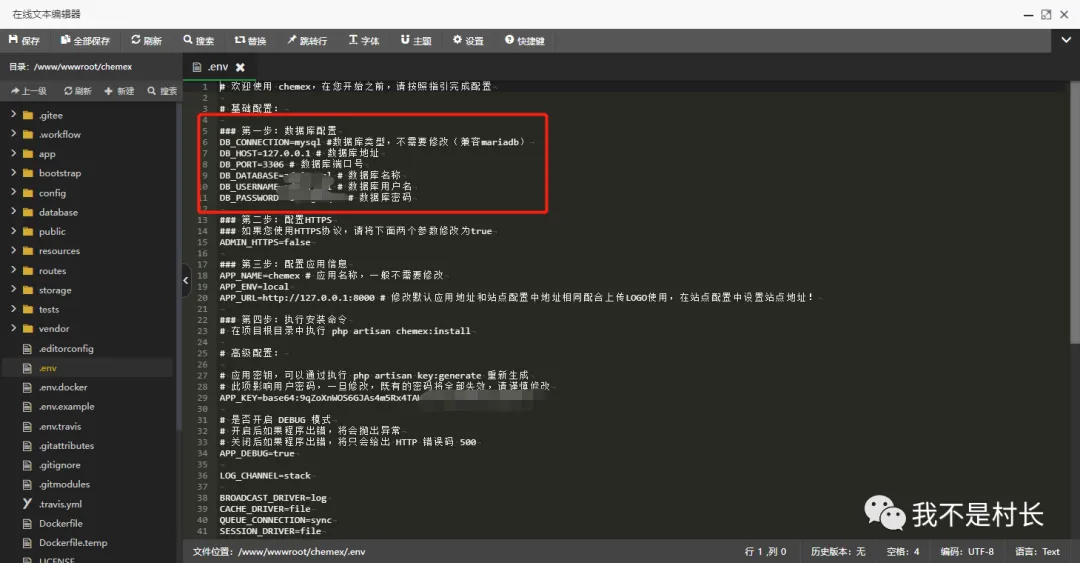Open the .env.example file
This screenshot has height=563, width=1080.
[x=66, y=407]
